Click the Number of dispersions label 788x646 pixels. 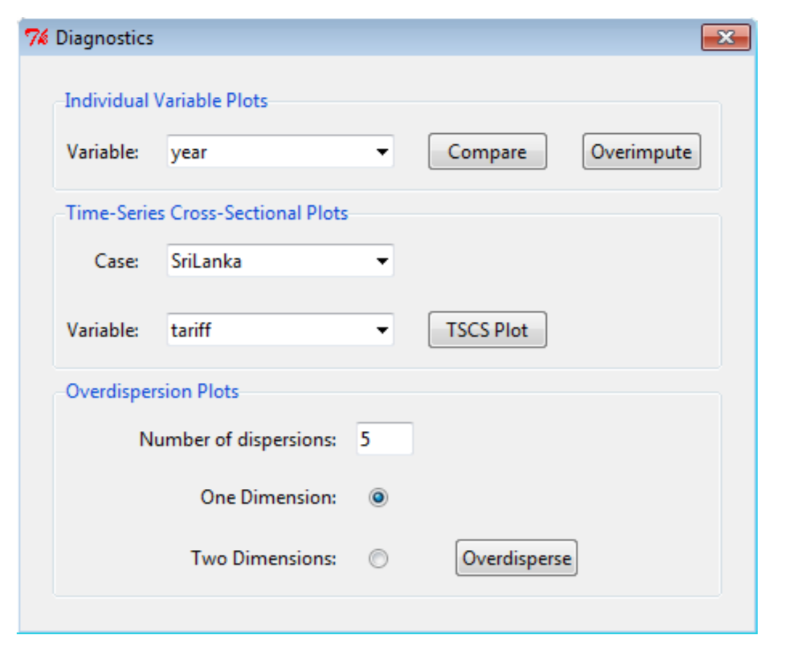(239, 439)
